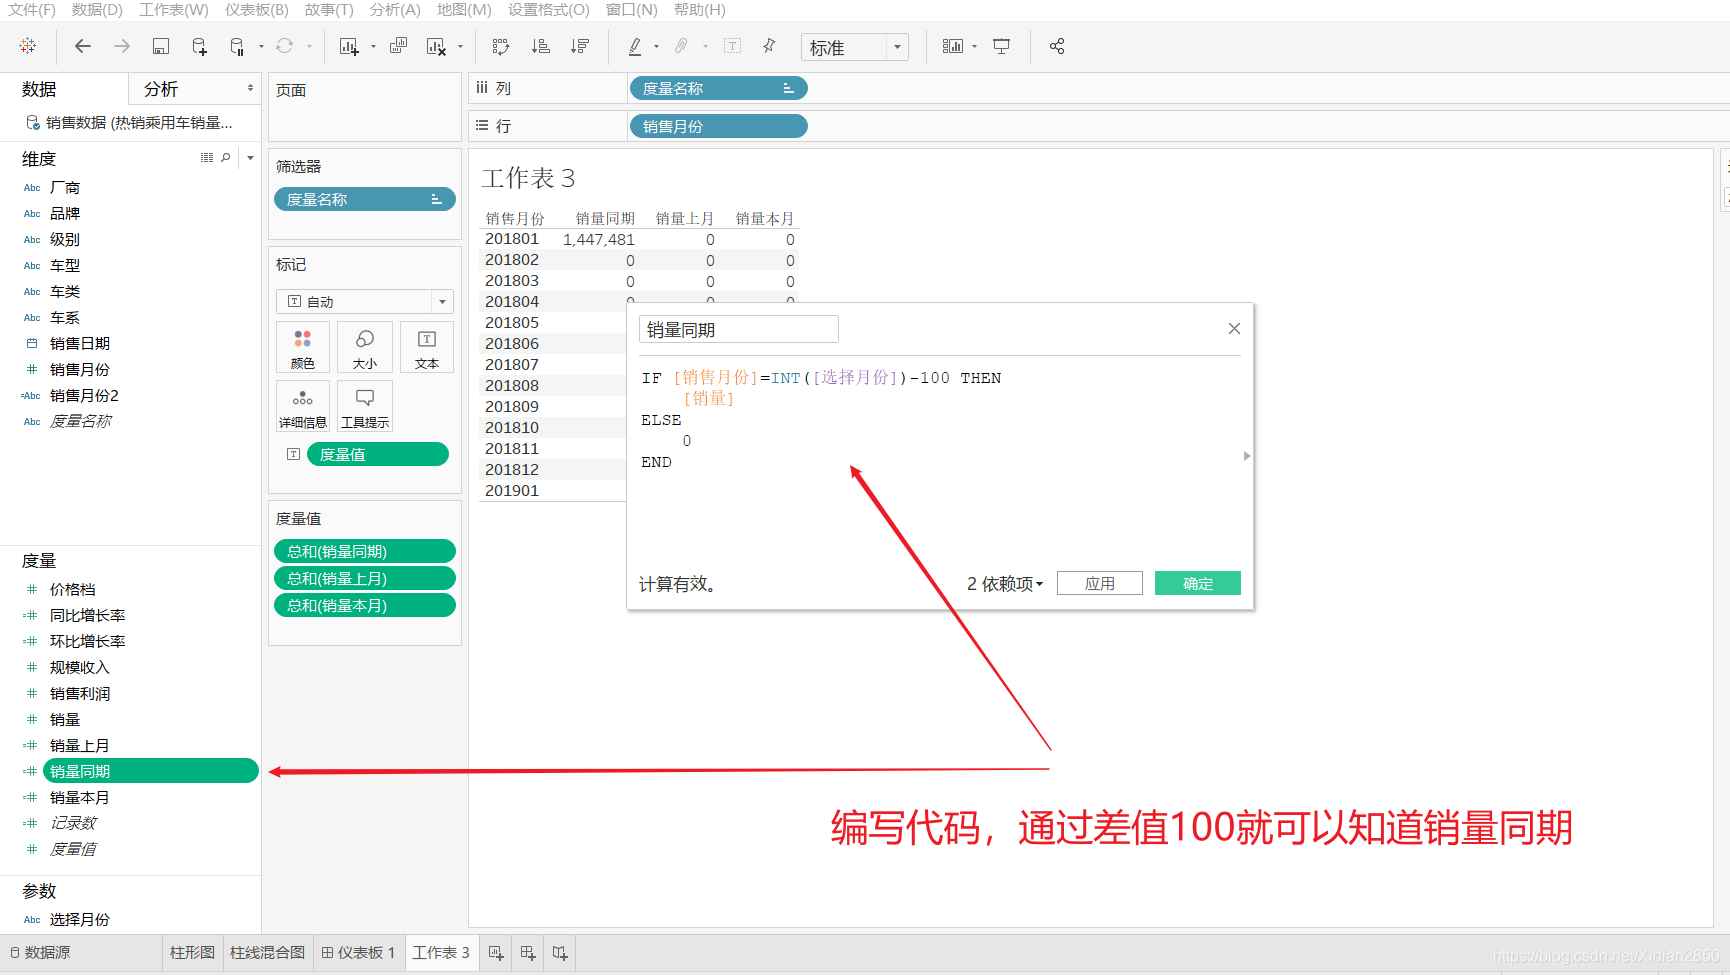Viewport: 1730px width, 975px height.
Task: Open the 分析 pane switch arrow
Action: (250, 88)
